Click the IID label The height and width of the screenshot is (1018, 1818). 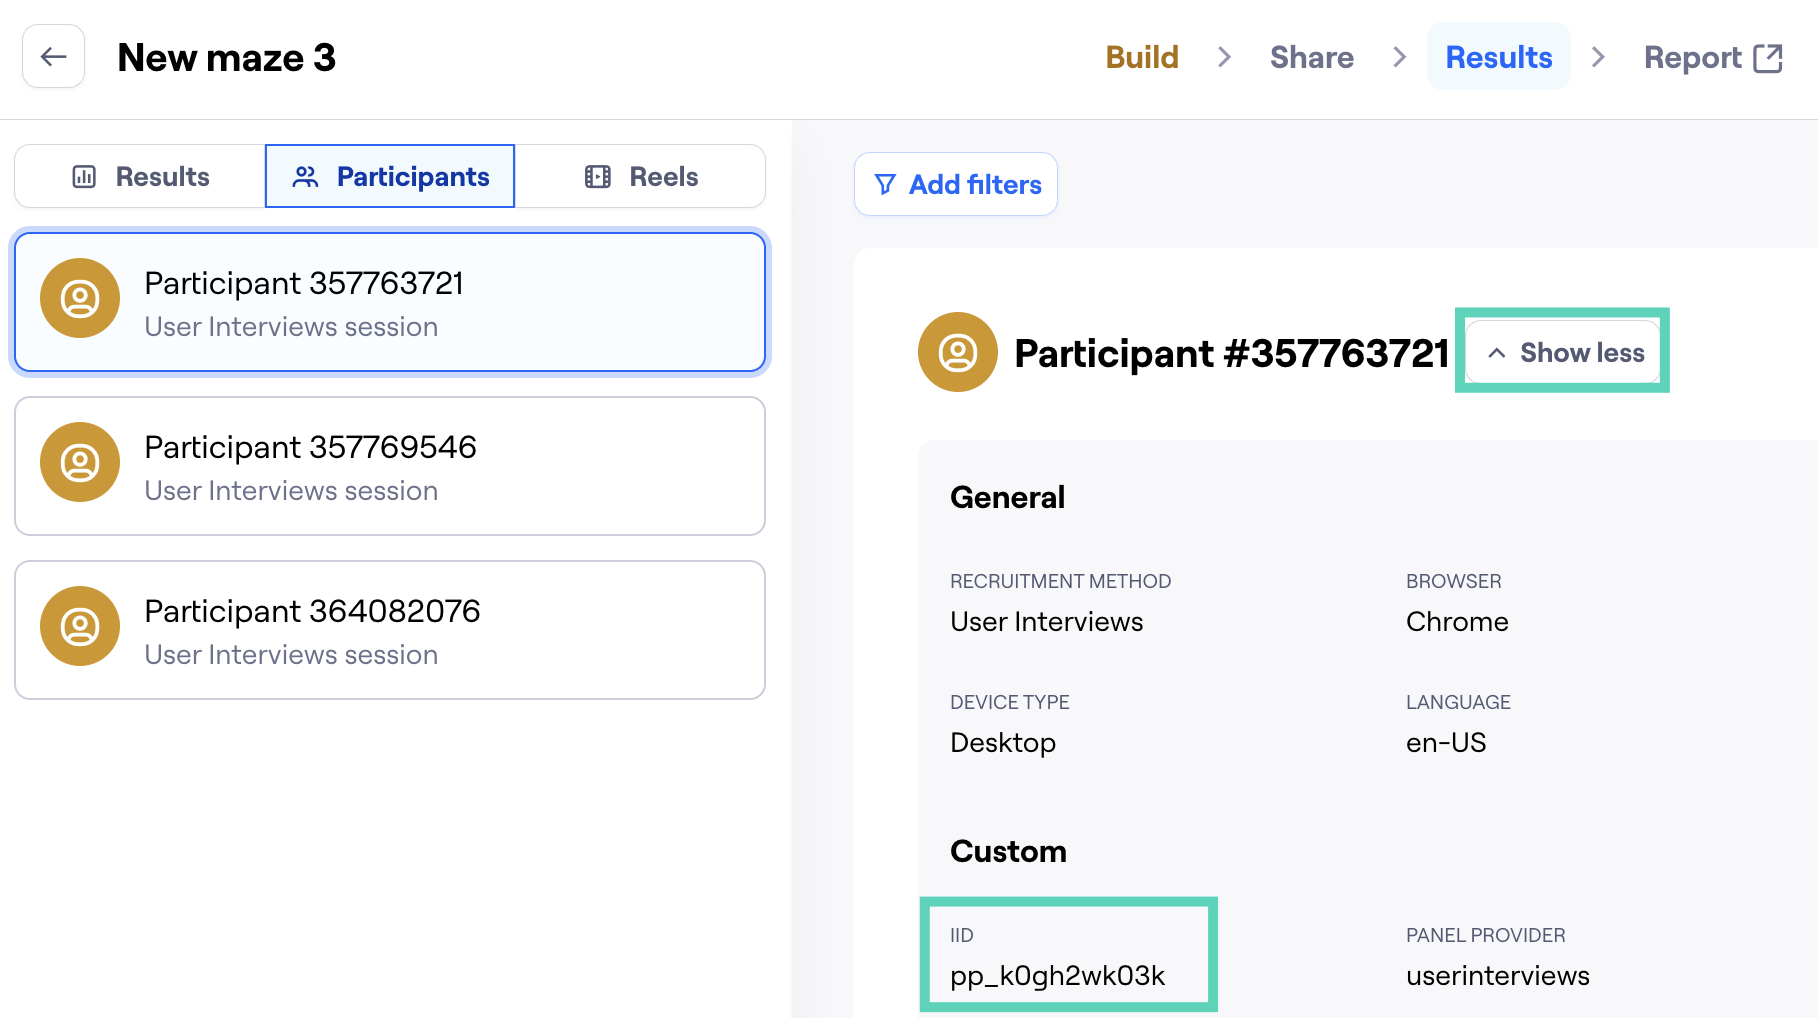point(962,935)
